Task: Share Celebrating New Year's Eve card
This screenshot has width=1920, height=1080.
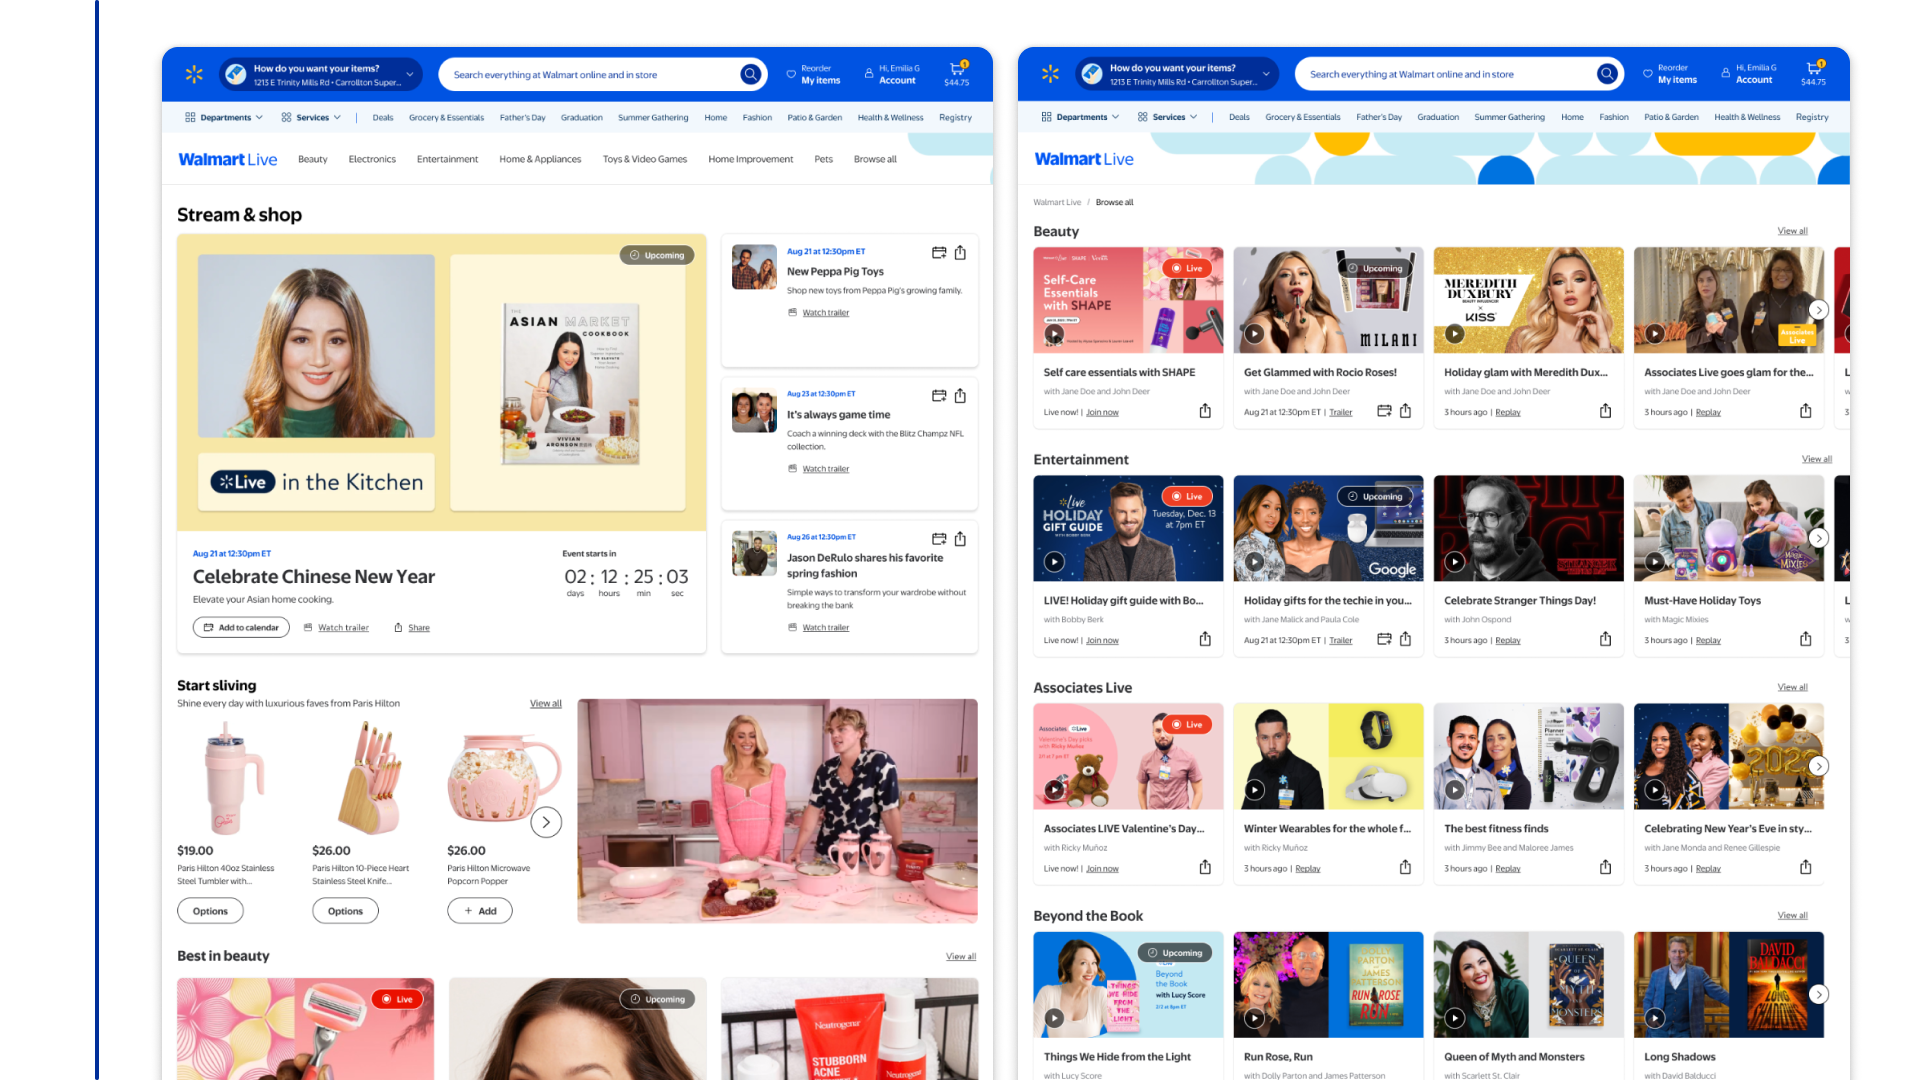Action: (x=1805, y=867)
